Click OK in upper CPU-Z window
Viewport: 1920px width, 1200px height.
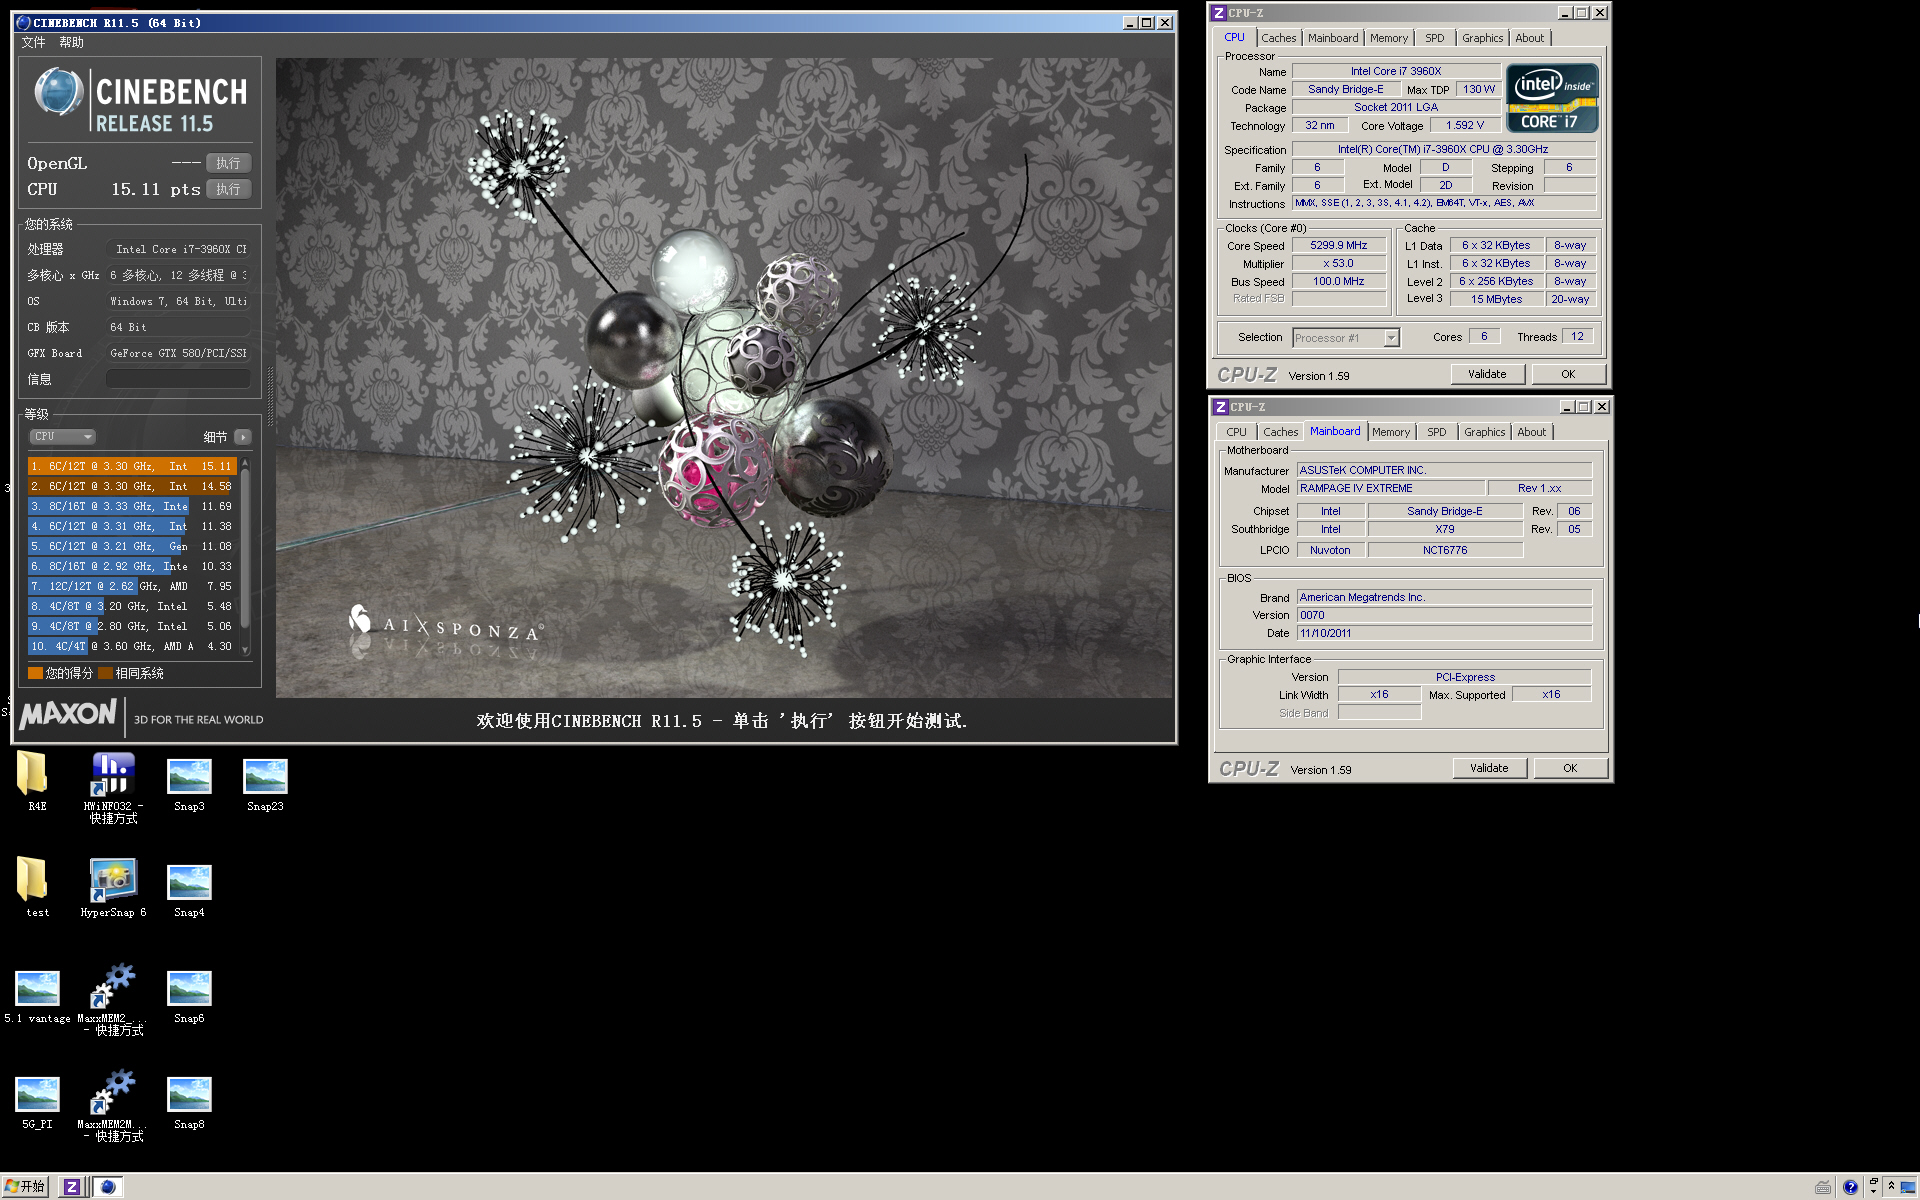pos(1568,374)
